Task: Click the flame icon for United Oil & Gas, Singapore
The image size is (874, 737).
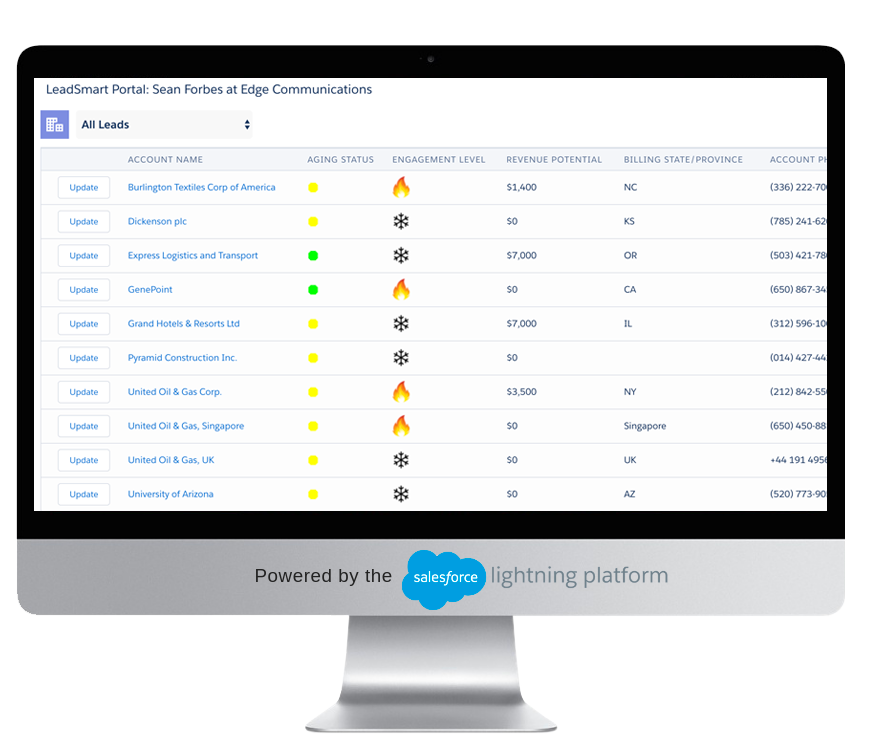Action: pyautogui.click(x=401, y=426)
